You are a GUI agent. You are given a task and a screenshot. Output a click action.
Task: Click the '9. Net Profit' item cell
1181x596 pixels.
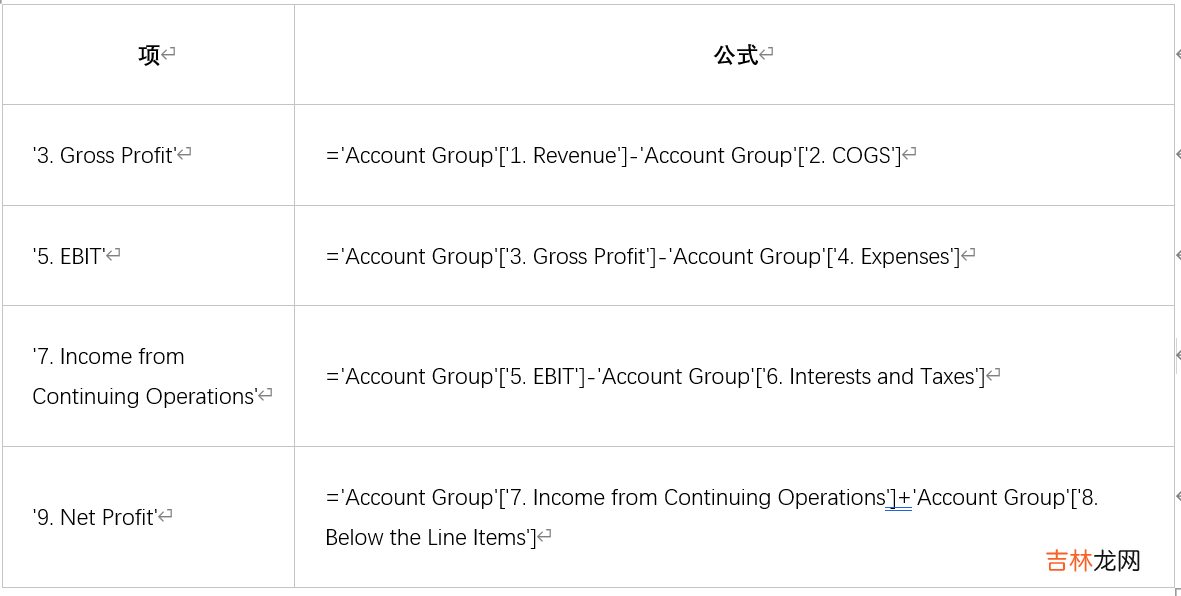click(95, 517)
